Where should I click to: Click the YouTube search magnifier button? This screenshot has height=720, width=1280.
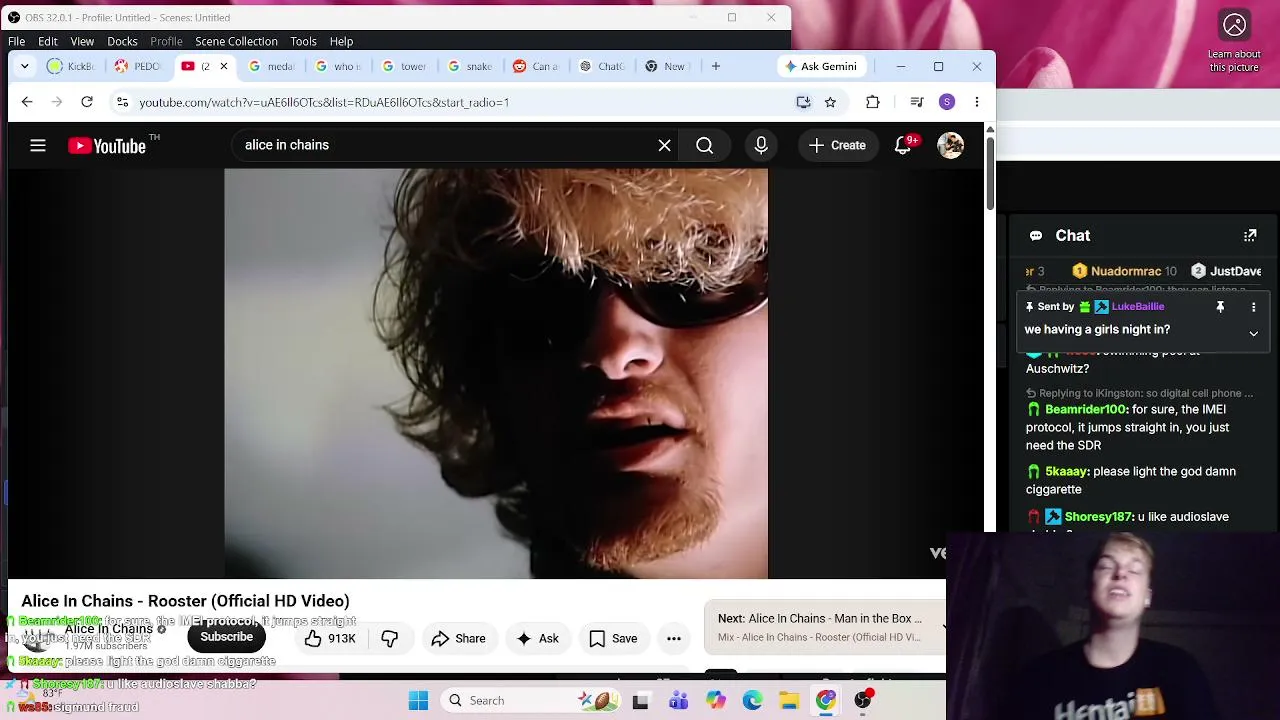704,146
